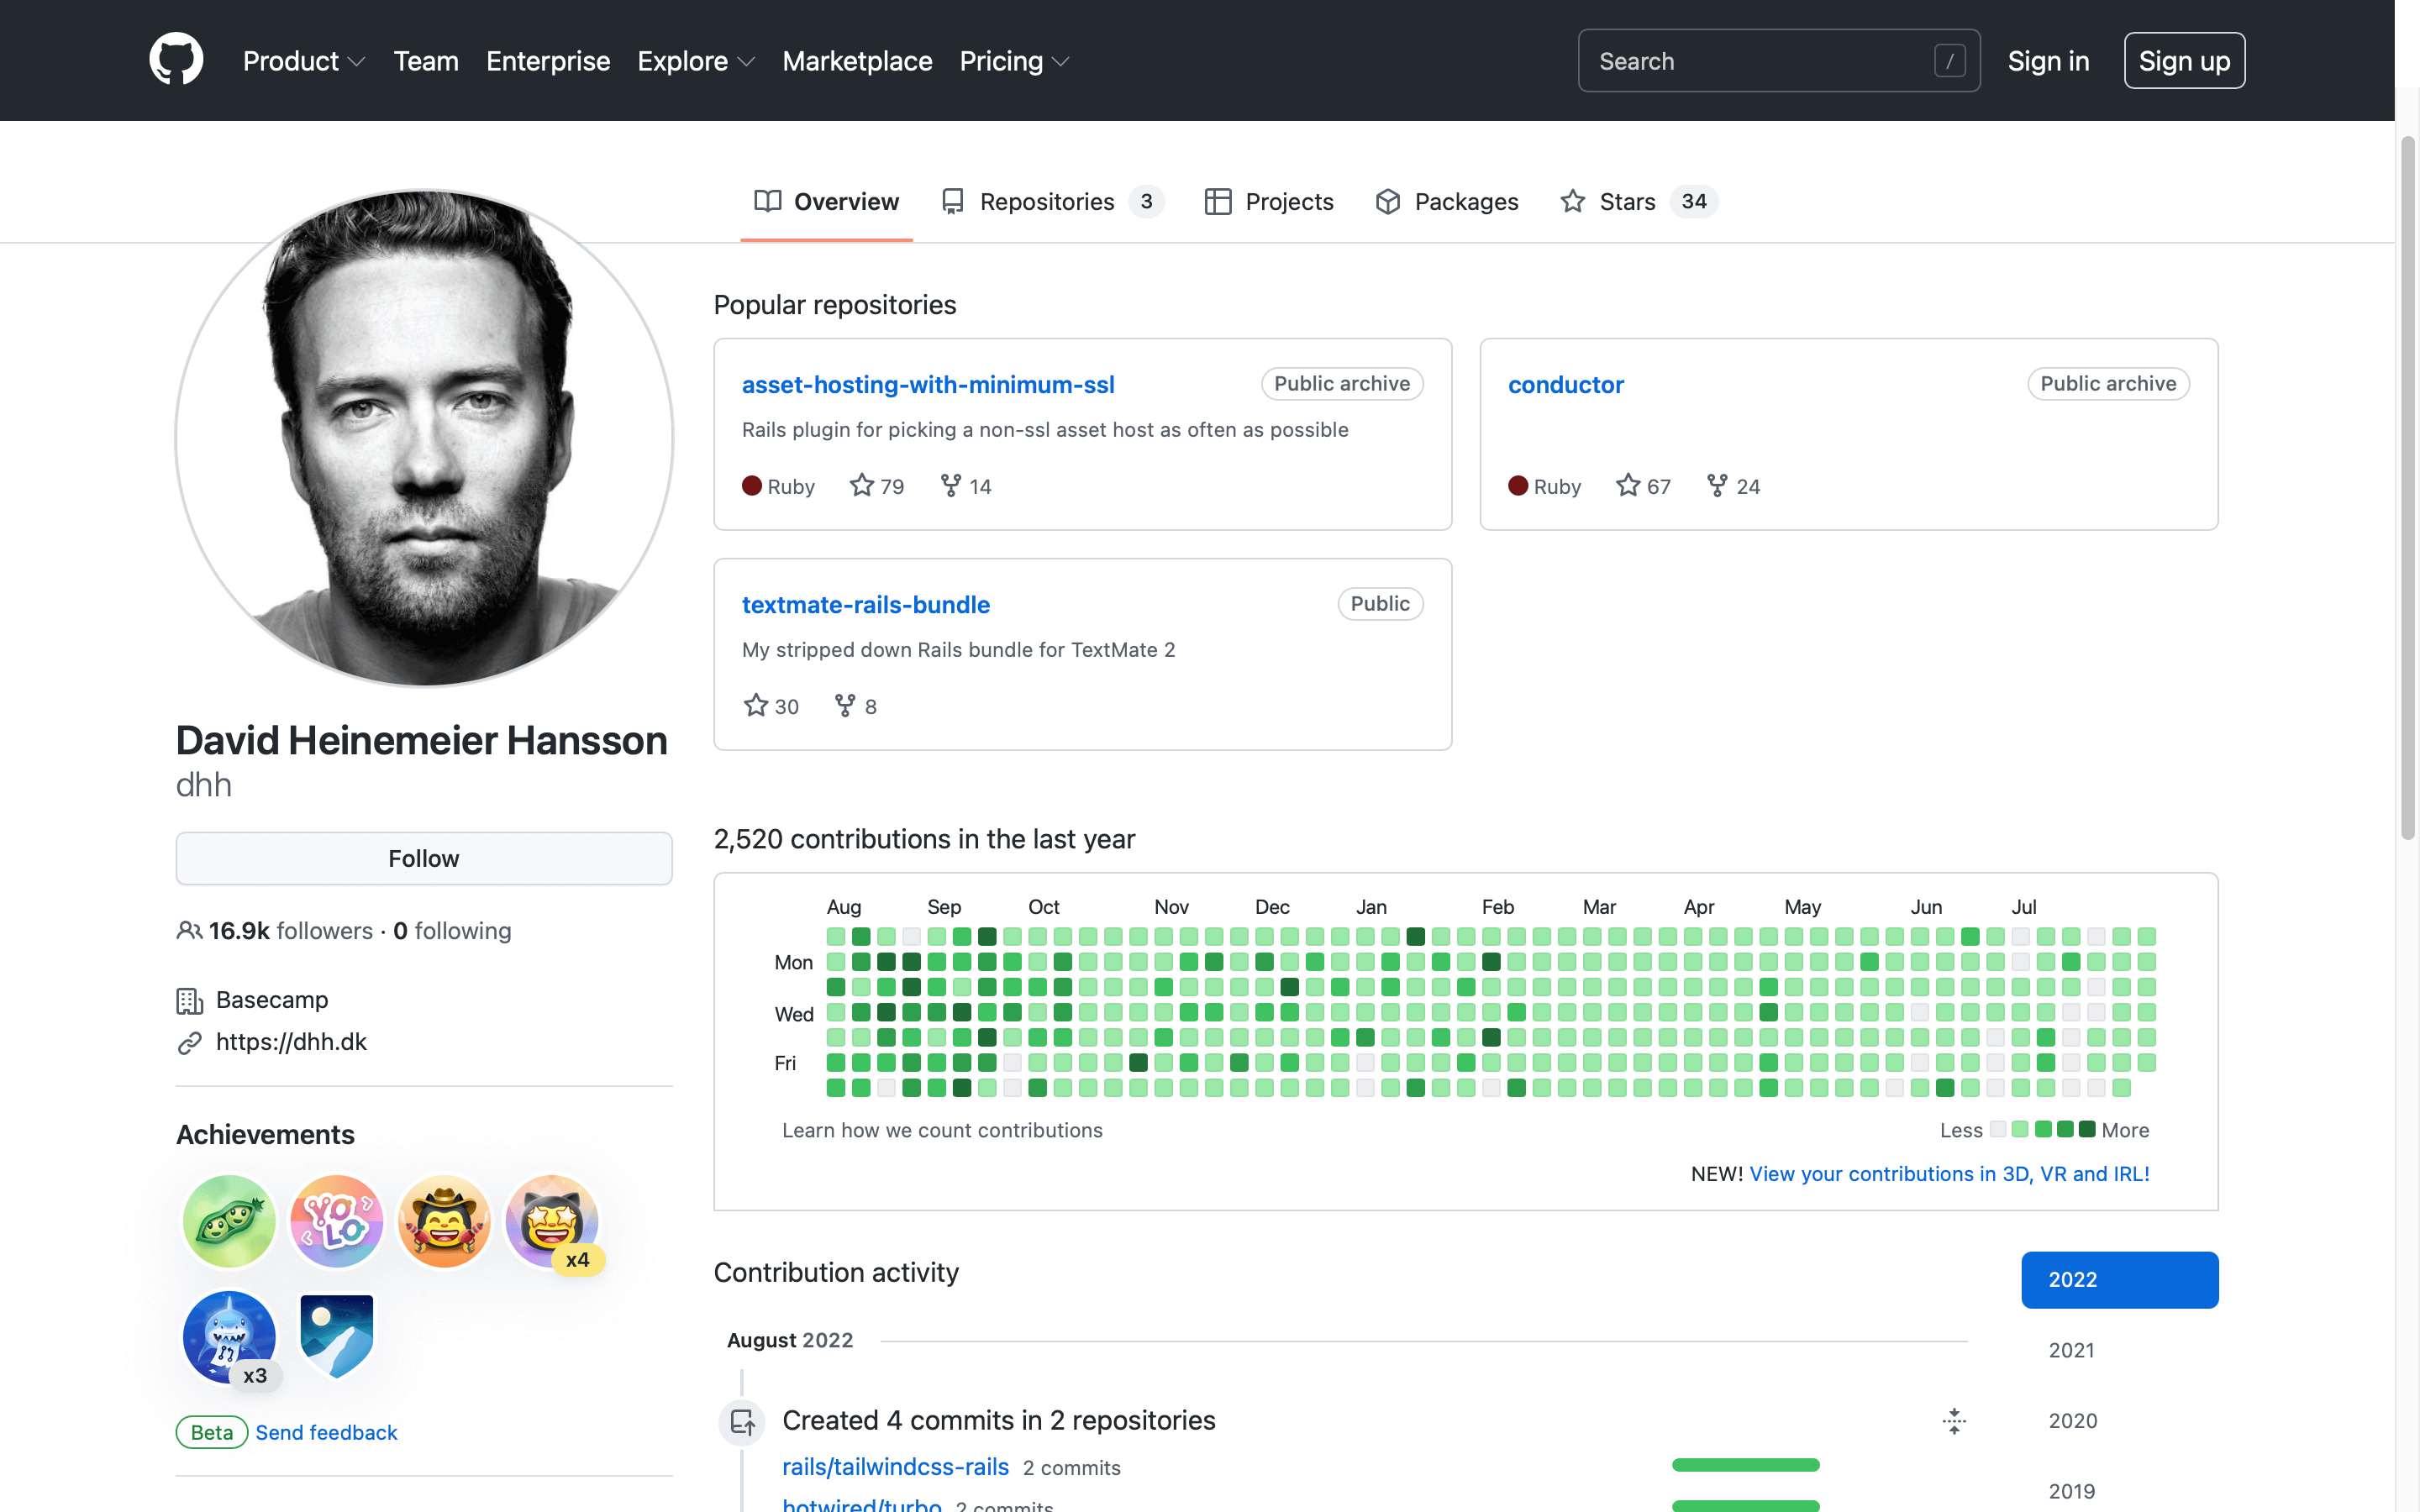Click the organization/Basecamp icon
The width and height of the screenshot is (2420, 1512).
coord(188,998)
